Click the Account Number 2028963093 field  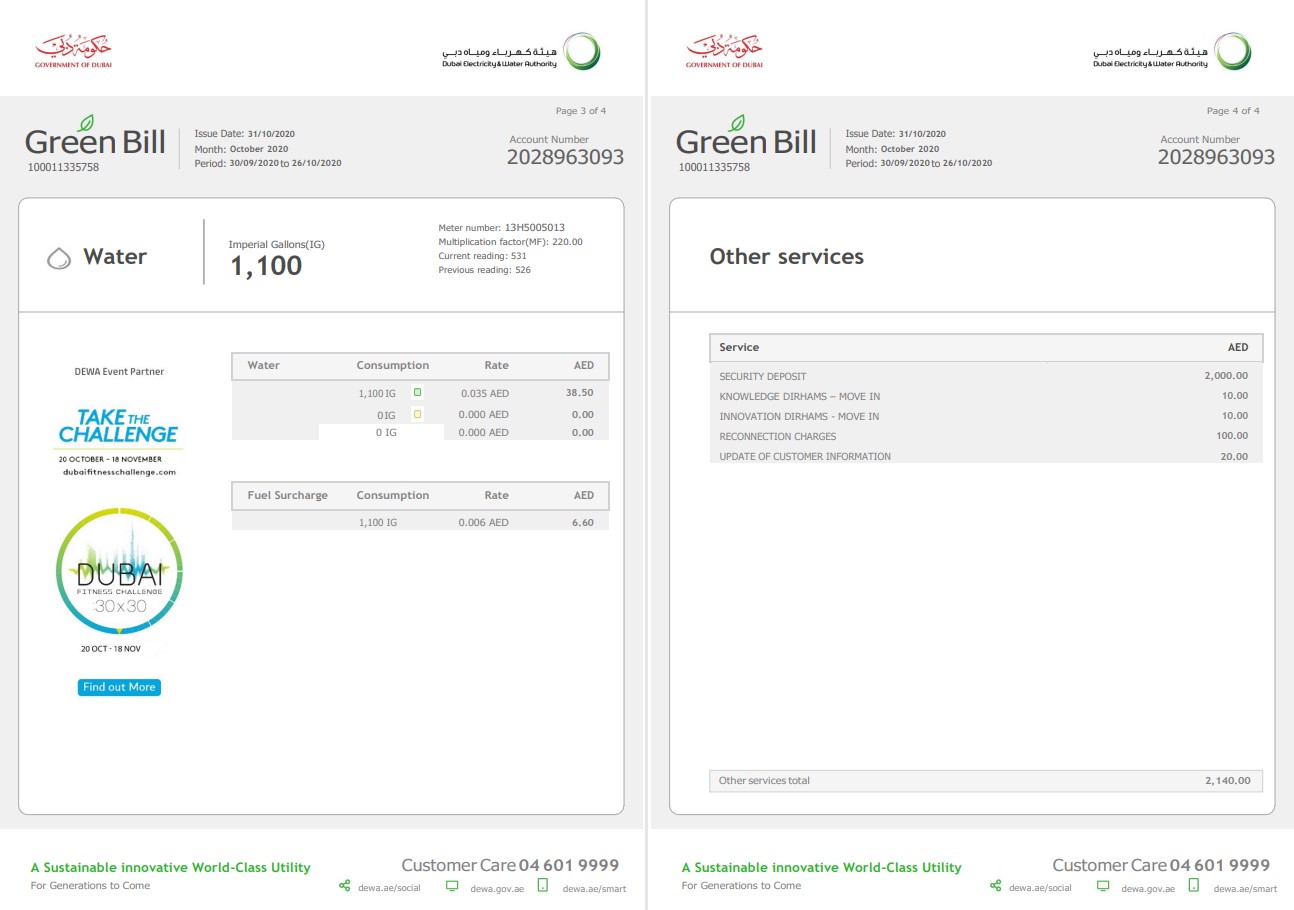[566, 157]
